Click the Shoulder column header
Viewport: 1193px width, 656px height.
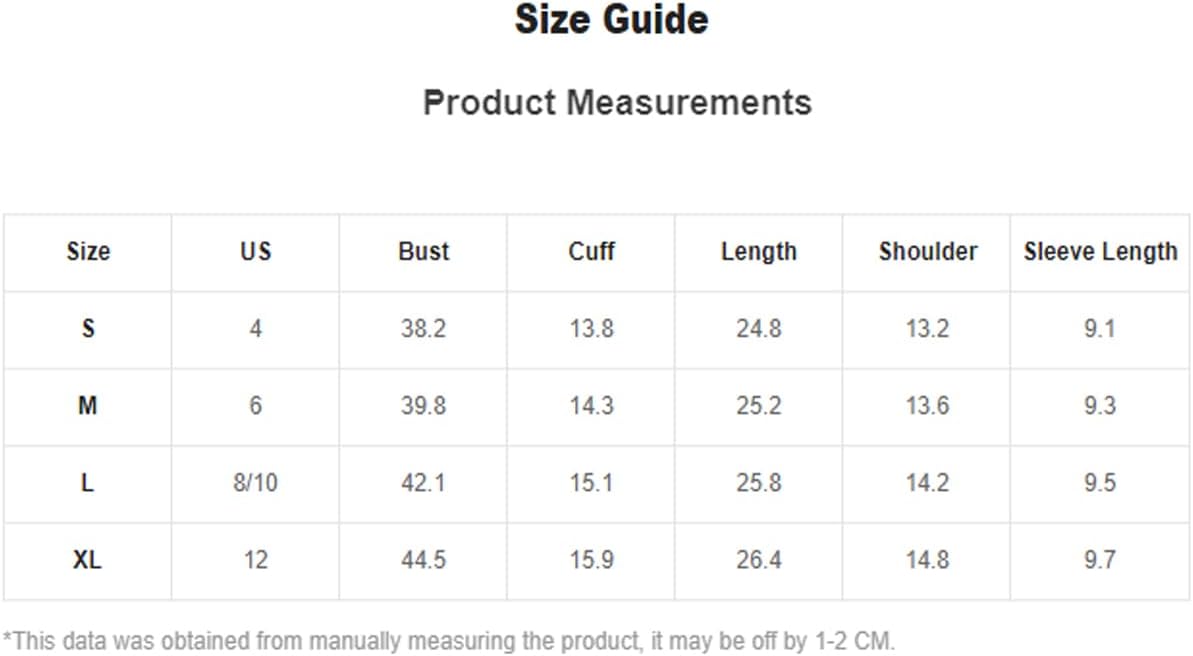[928, 251]
